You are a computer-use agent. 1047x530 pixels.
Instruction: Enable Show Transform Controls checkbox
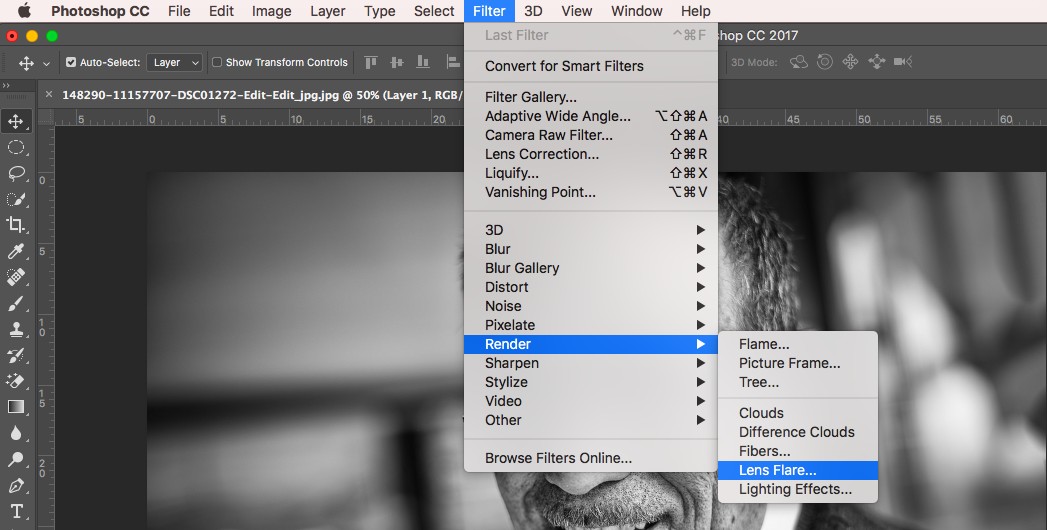click(x=216, y=62)
